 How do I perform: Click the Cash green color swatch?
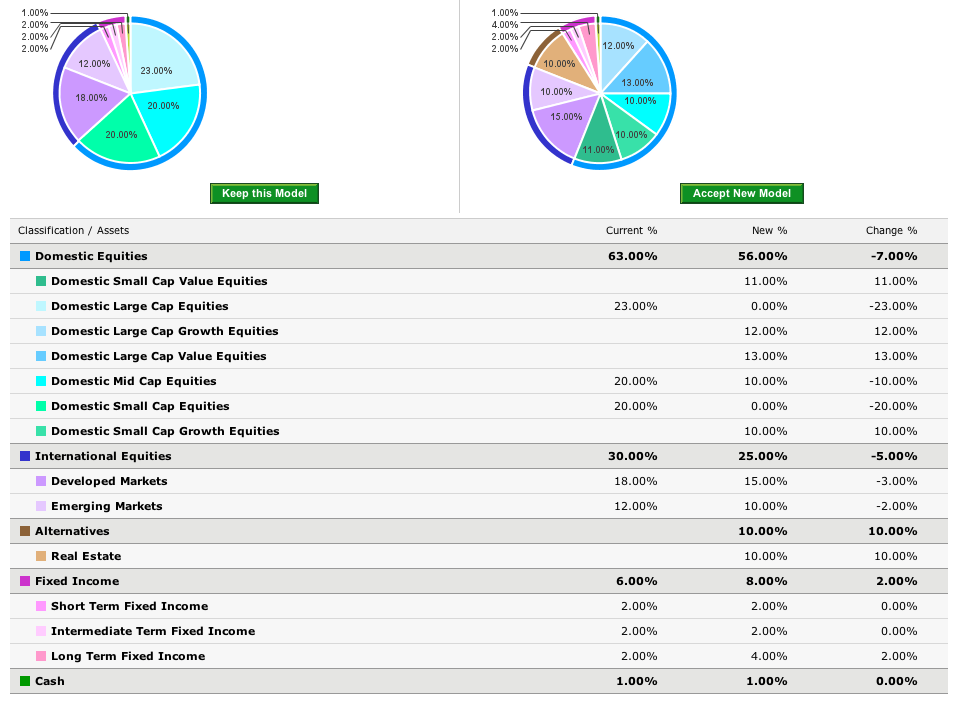(25, 682)
